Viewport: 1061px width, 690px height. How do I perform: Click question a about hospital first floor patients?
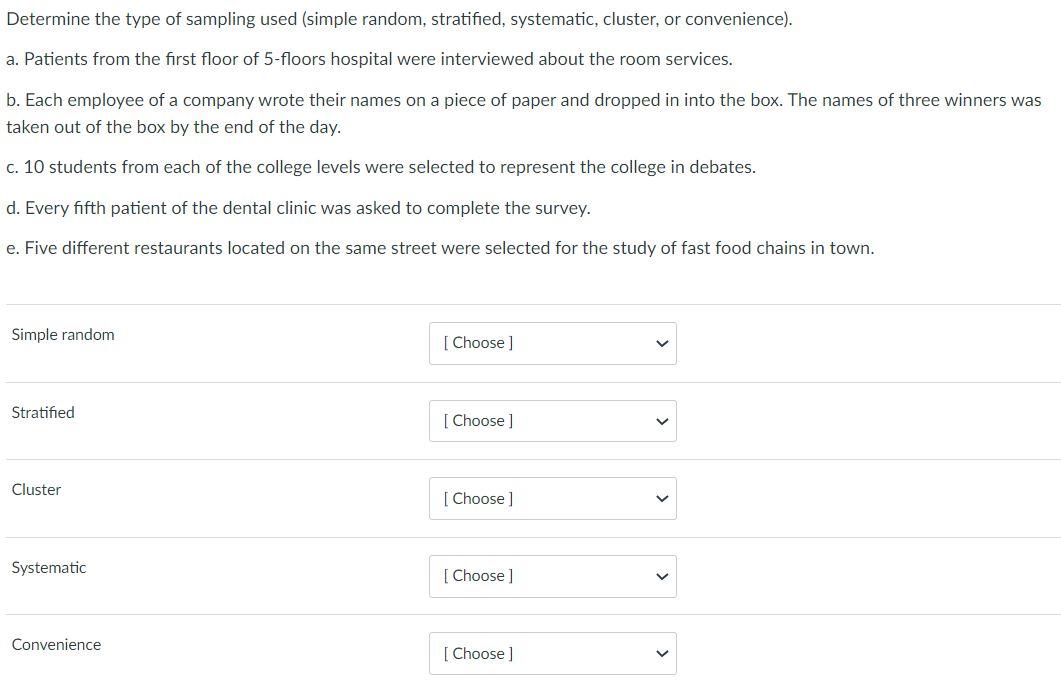click(x=370, y=59)
